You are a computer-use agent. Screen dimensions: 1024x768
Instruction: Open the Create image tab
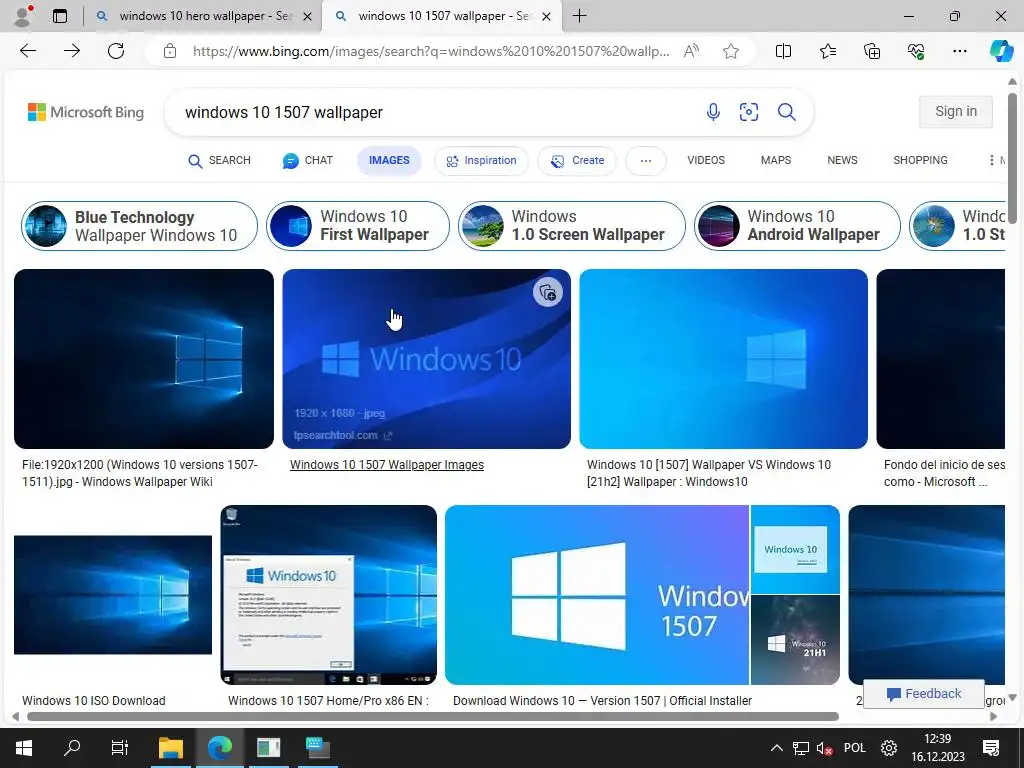point(577,161)
